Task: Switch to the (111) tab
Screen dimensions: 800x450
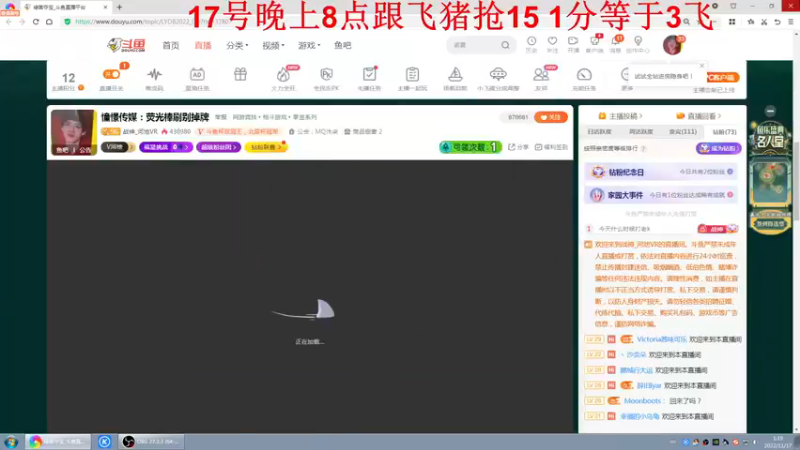Action: coord(683,132)
